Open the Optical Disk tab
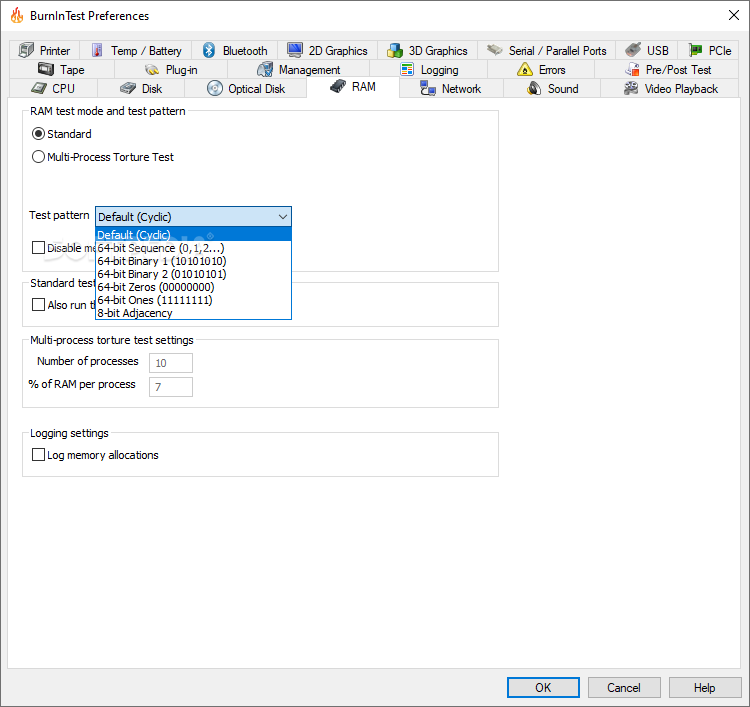This screenshot has width=750, height=707. pyautogui.click(x=245, y=88)
